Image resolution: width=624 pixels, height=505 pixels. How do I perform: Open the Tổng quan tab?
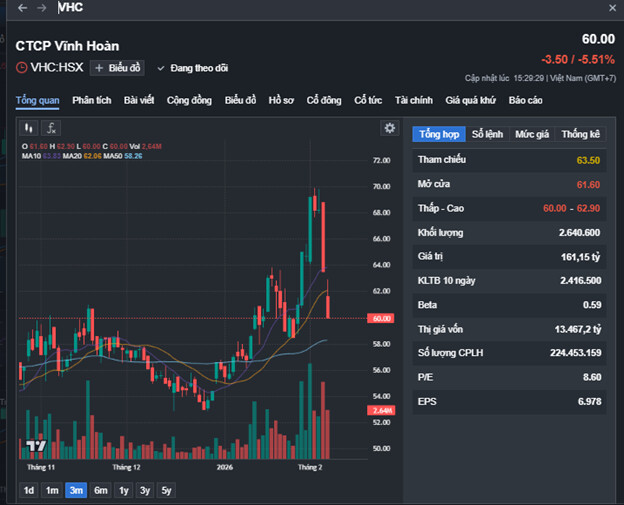[37, 100]
